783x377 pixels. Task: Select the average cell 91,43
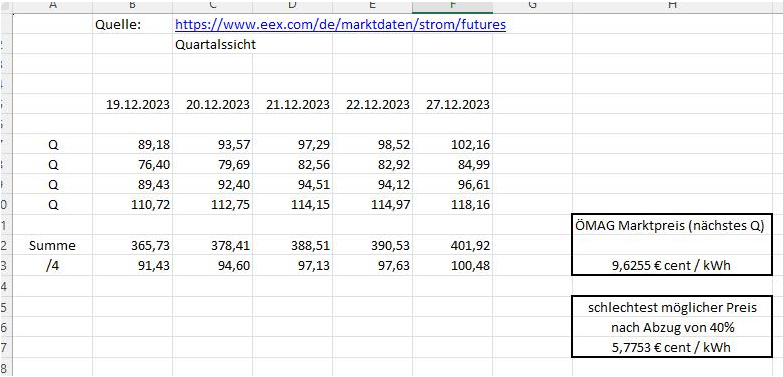pyautogui.click(x=132, y=266)
